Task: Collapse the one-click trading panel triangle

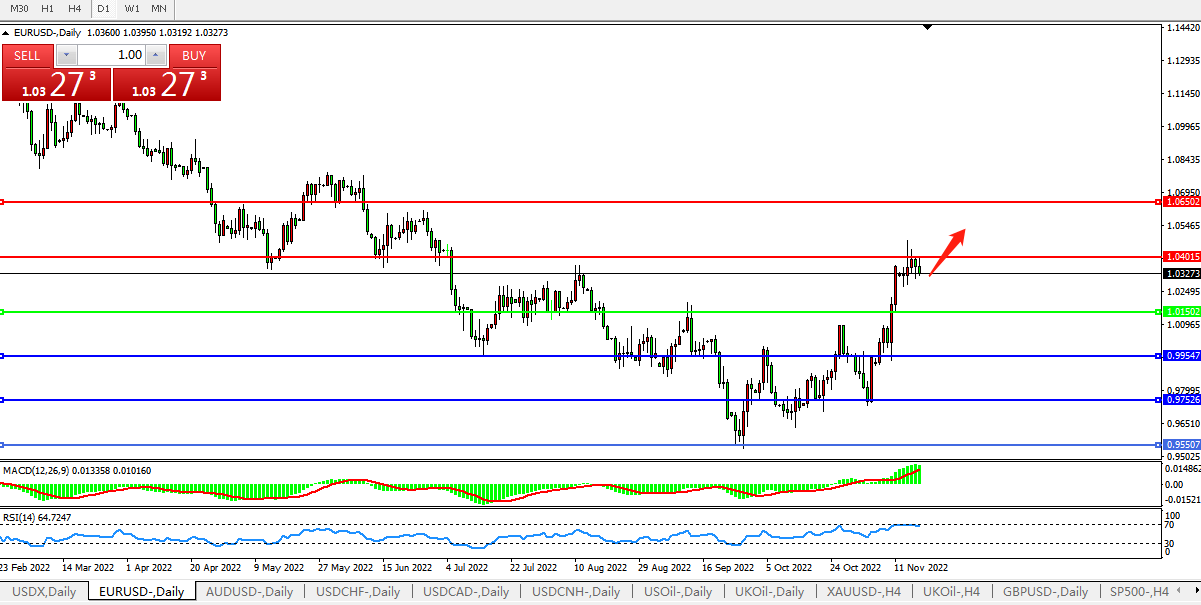Action: tap(6, 33)
